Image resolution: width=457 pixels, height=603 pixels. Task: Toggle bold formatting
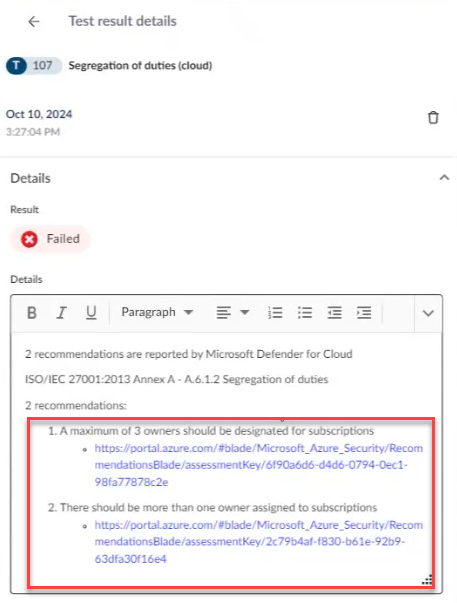pos(32,313)
